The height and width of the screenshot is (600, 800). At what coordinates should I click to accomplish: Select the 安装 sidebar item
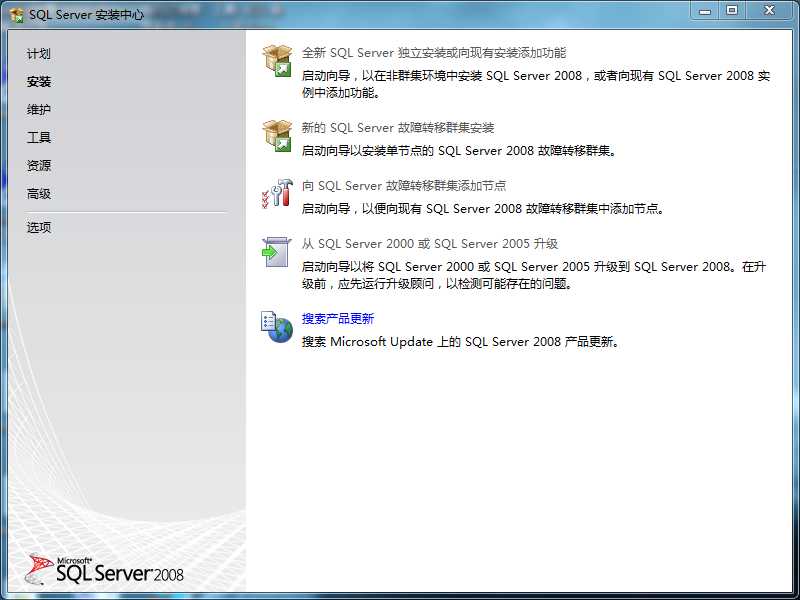click(x=39, y=82)
